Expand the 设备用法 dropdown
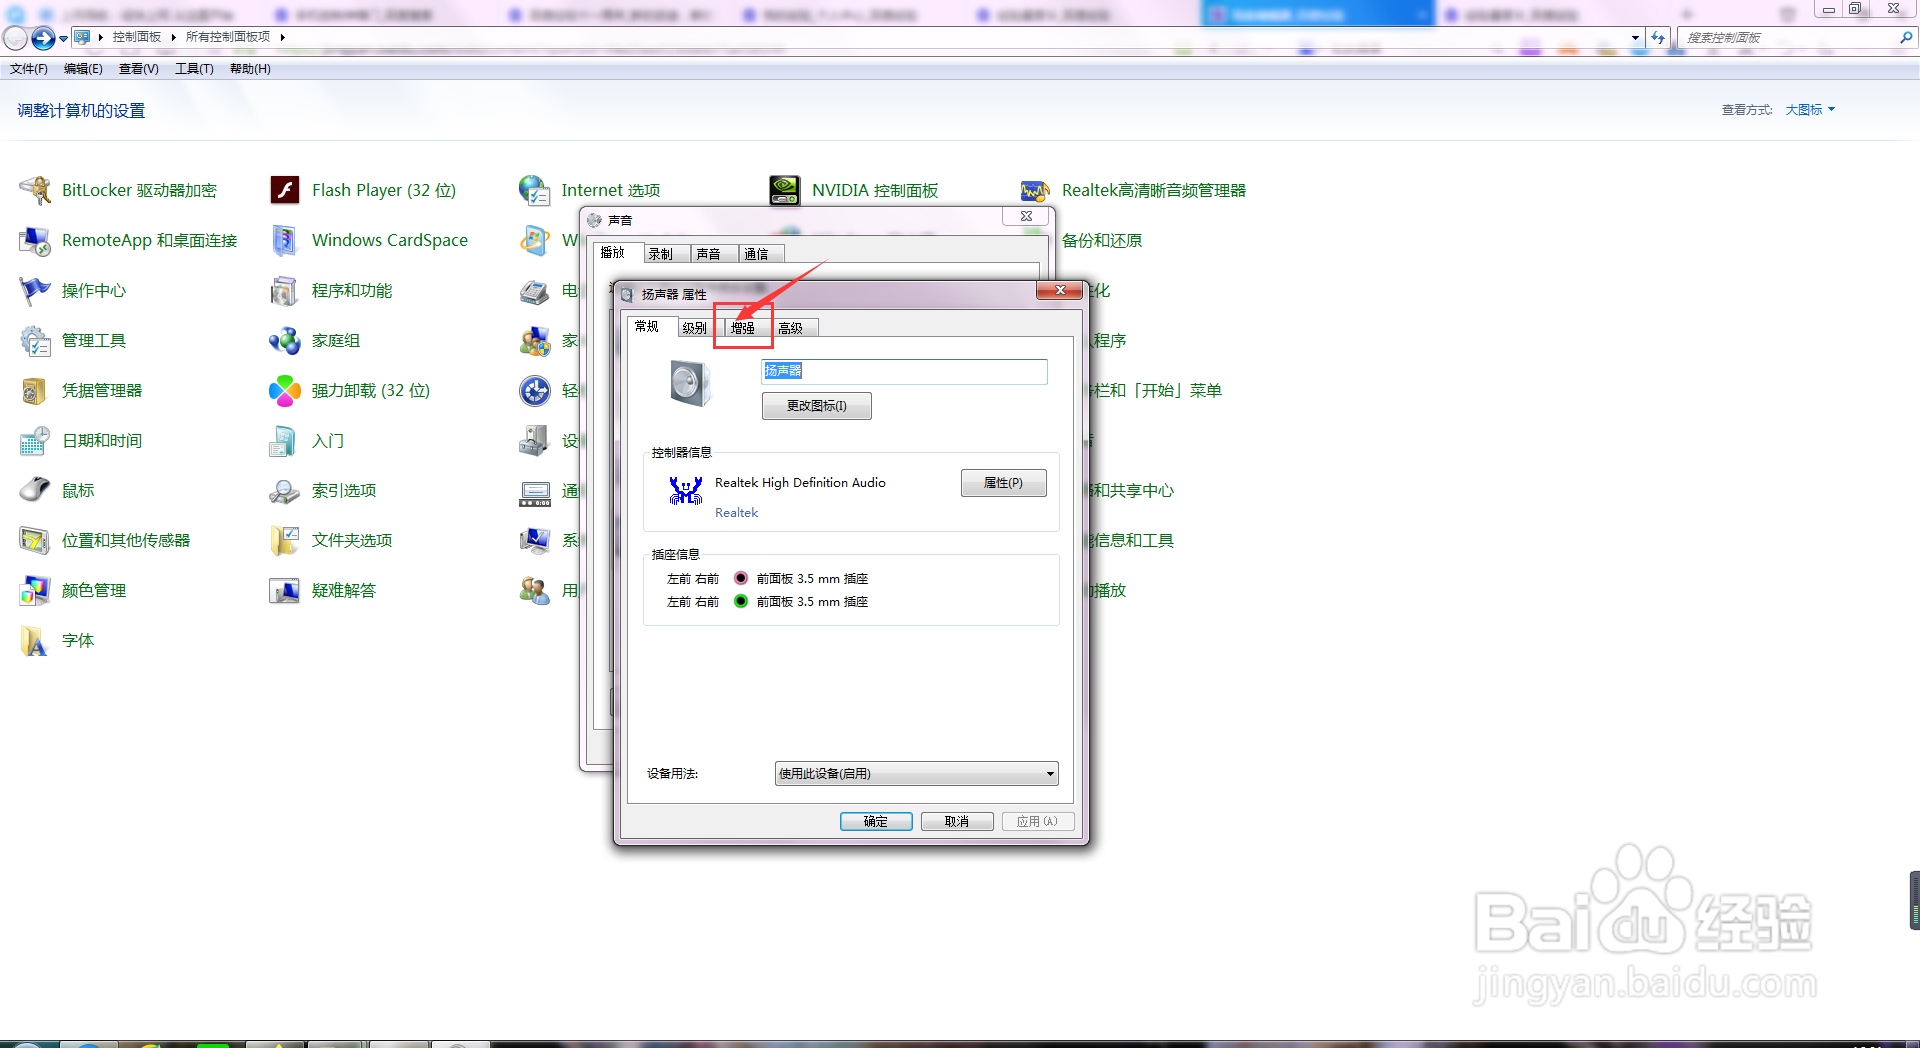The image size is (1920, 1048). (x=1050, y=773)
